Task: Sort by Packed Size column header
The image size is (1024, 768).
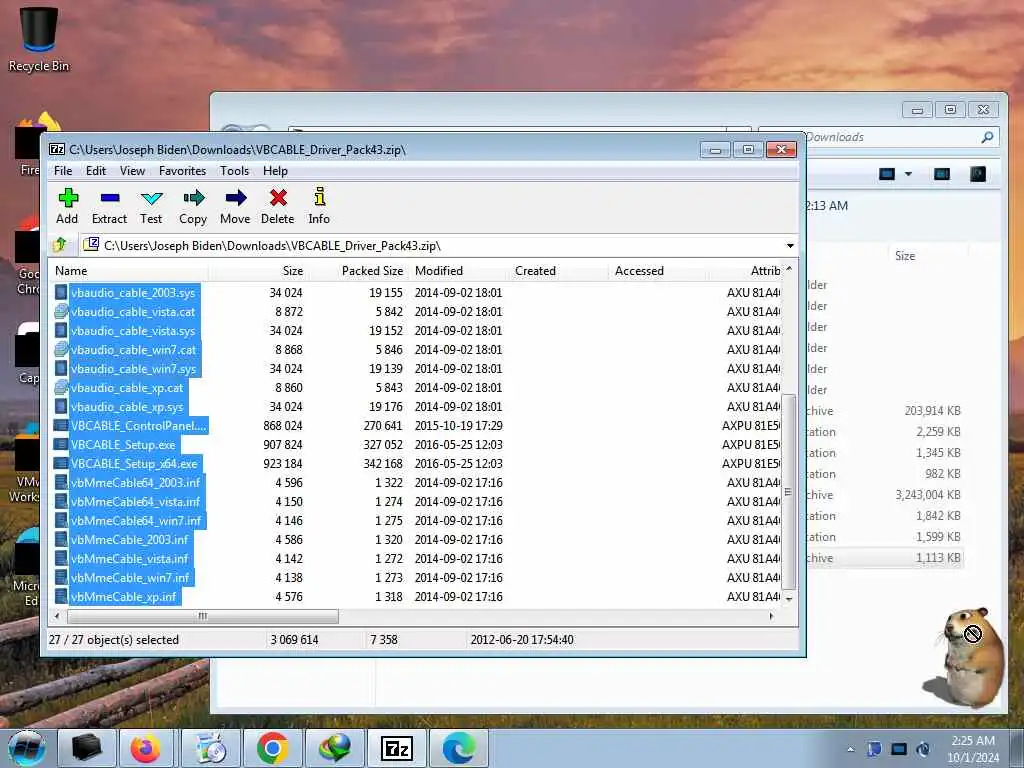Action: coord(358,270)
